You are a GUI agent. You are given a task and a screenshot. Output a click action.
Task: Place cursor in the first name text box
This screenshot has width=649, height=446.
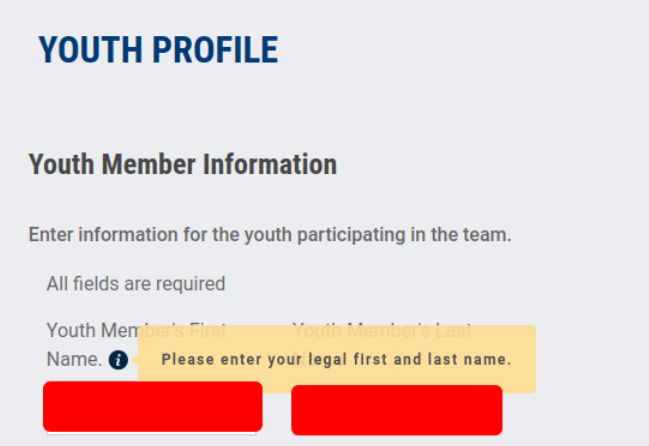(152, 407)
